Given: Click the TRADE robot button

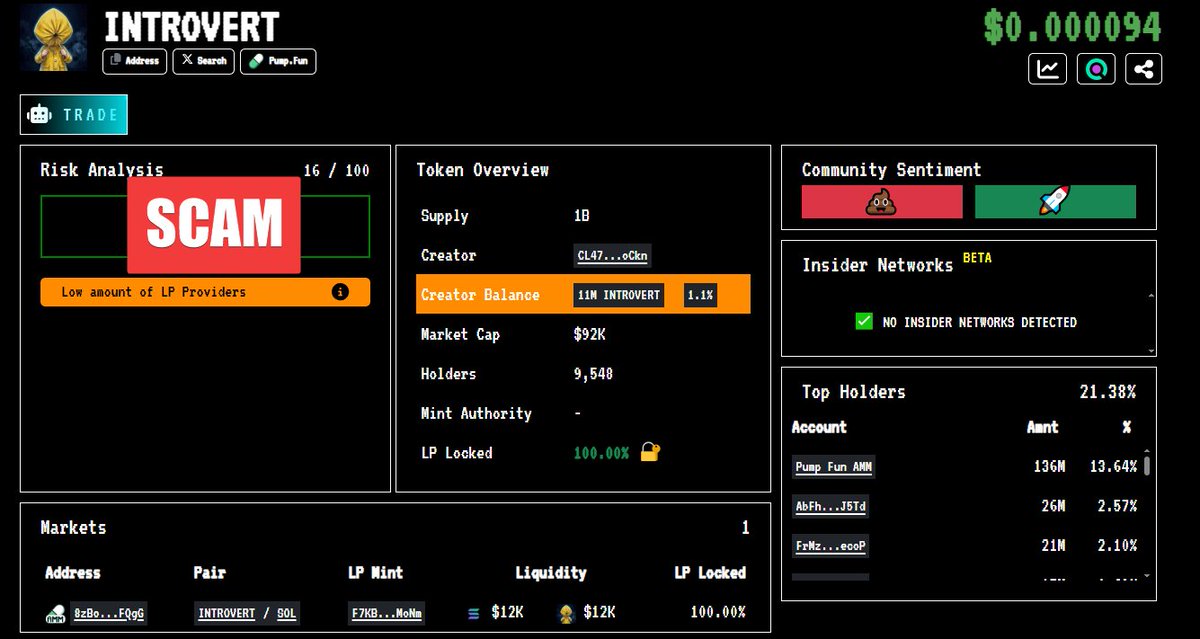Looking at the screenshot, I should click(74, 115).
